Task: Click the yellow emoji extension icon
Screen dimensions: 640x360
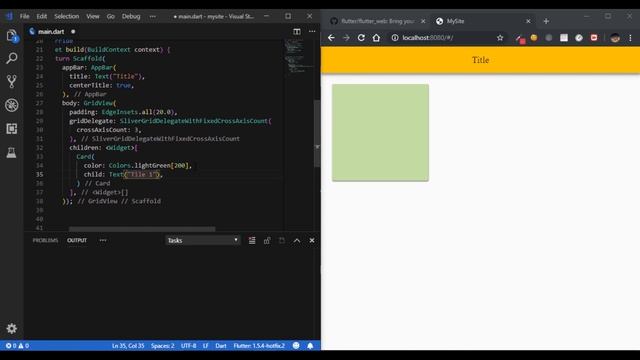Action: (x=533, y=38)
